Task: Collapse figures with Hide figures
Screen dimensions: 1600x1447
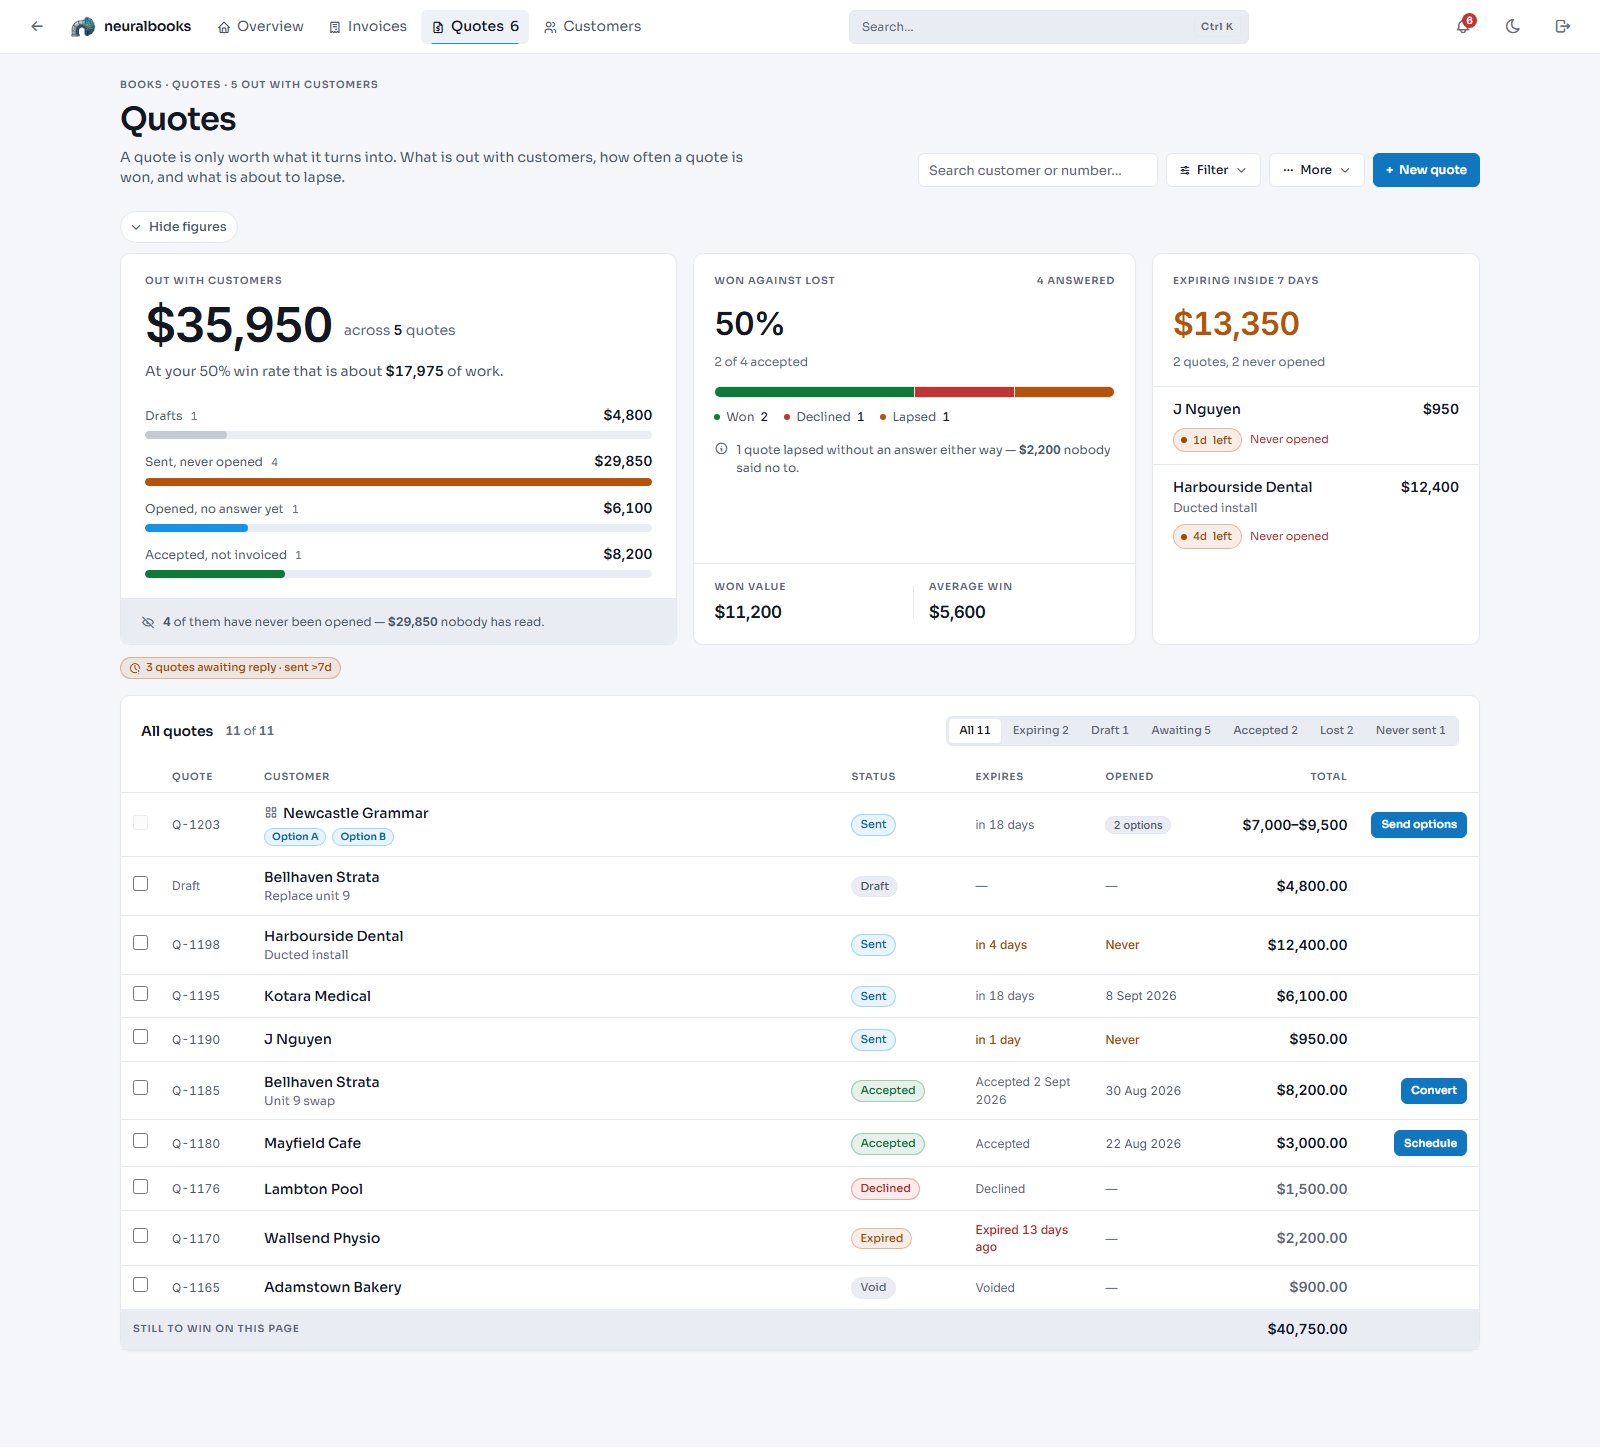Action: point(179,227)
